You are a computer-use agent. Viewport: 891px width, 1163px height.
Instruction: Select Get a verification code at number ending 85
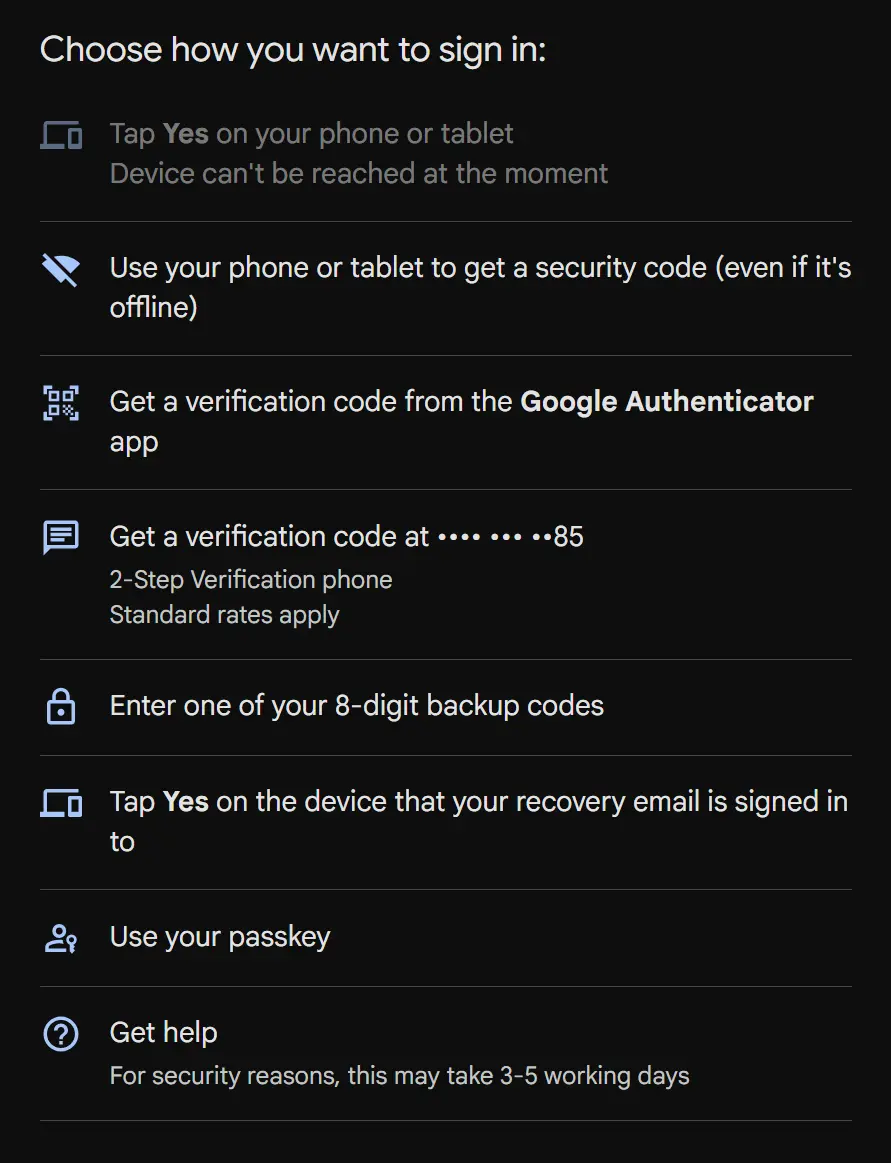[445, 574]
